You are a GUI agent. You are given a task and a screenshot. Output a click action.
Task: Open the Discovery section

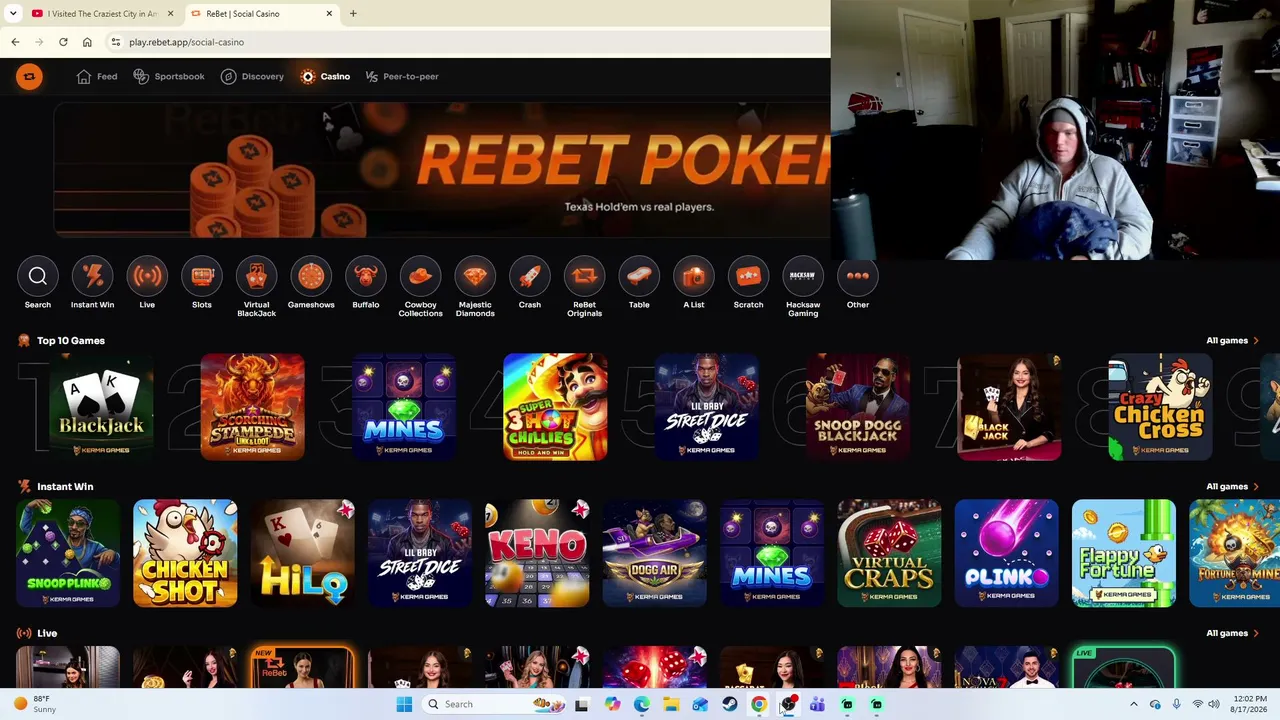[x=252, y=76]
